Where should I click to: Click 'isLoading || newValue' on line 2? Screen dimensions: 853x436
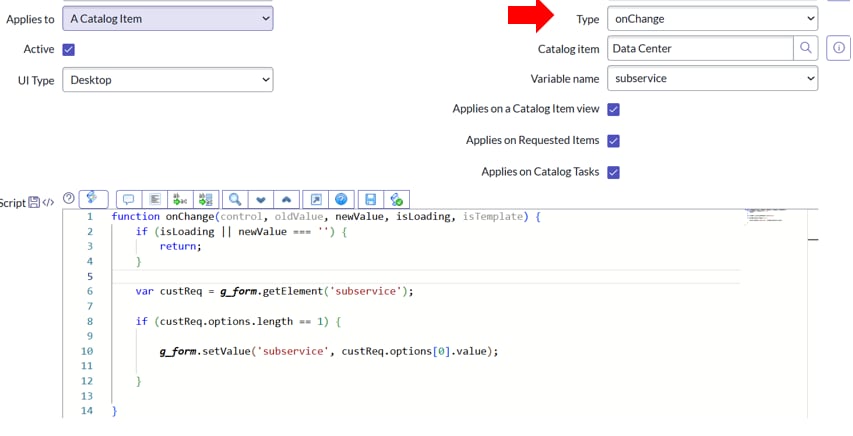click(223, 232)
